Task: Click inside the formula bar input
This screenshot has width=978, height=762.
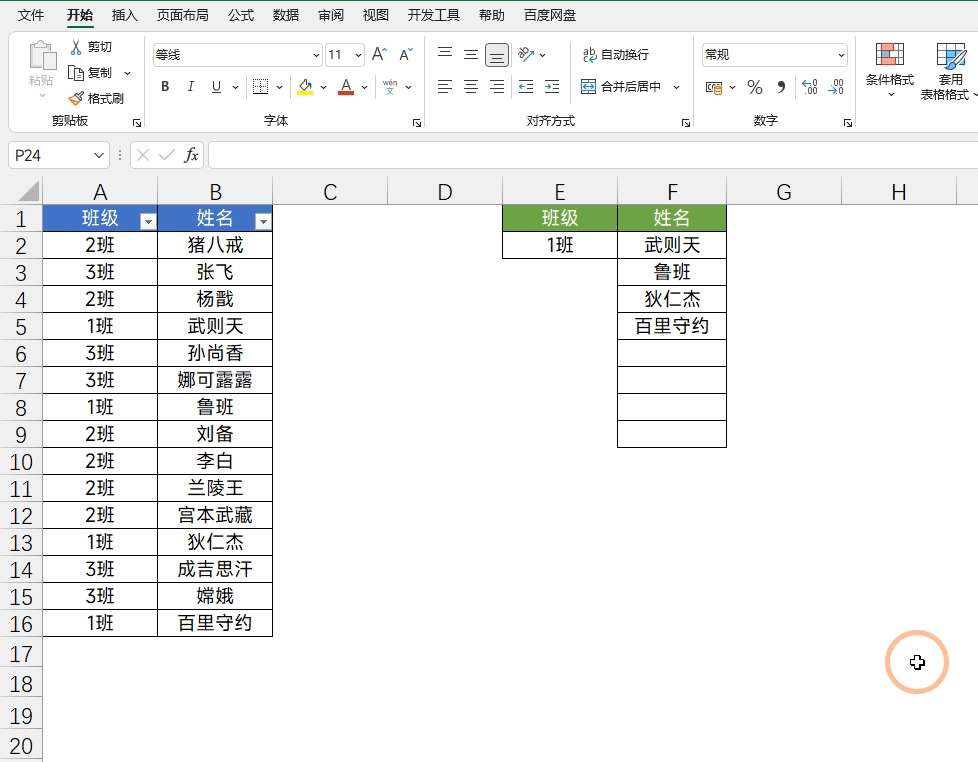Action: (593, 155)
